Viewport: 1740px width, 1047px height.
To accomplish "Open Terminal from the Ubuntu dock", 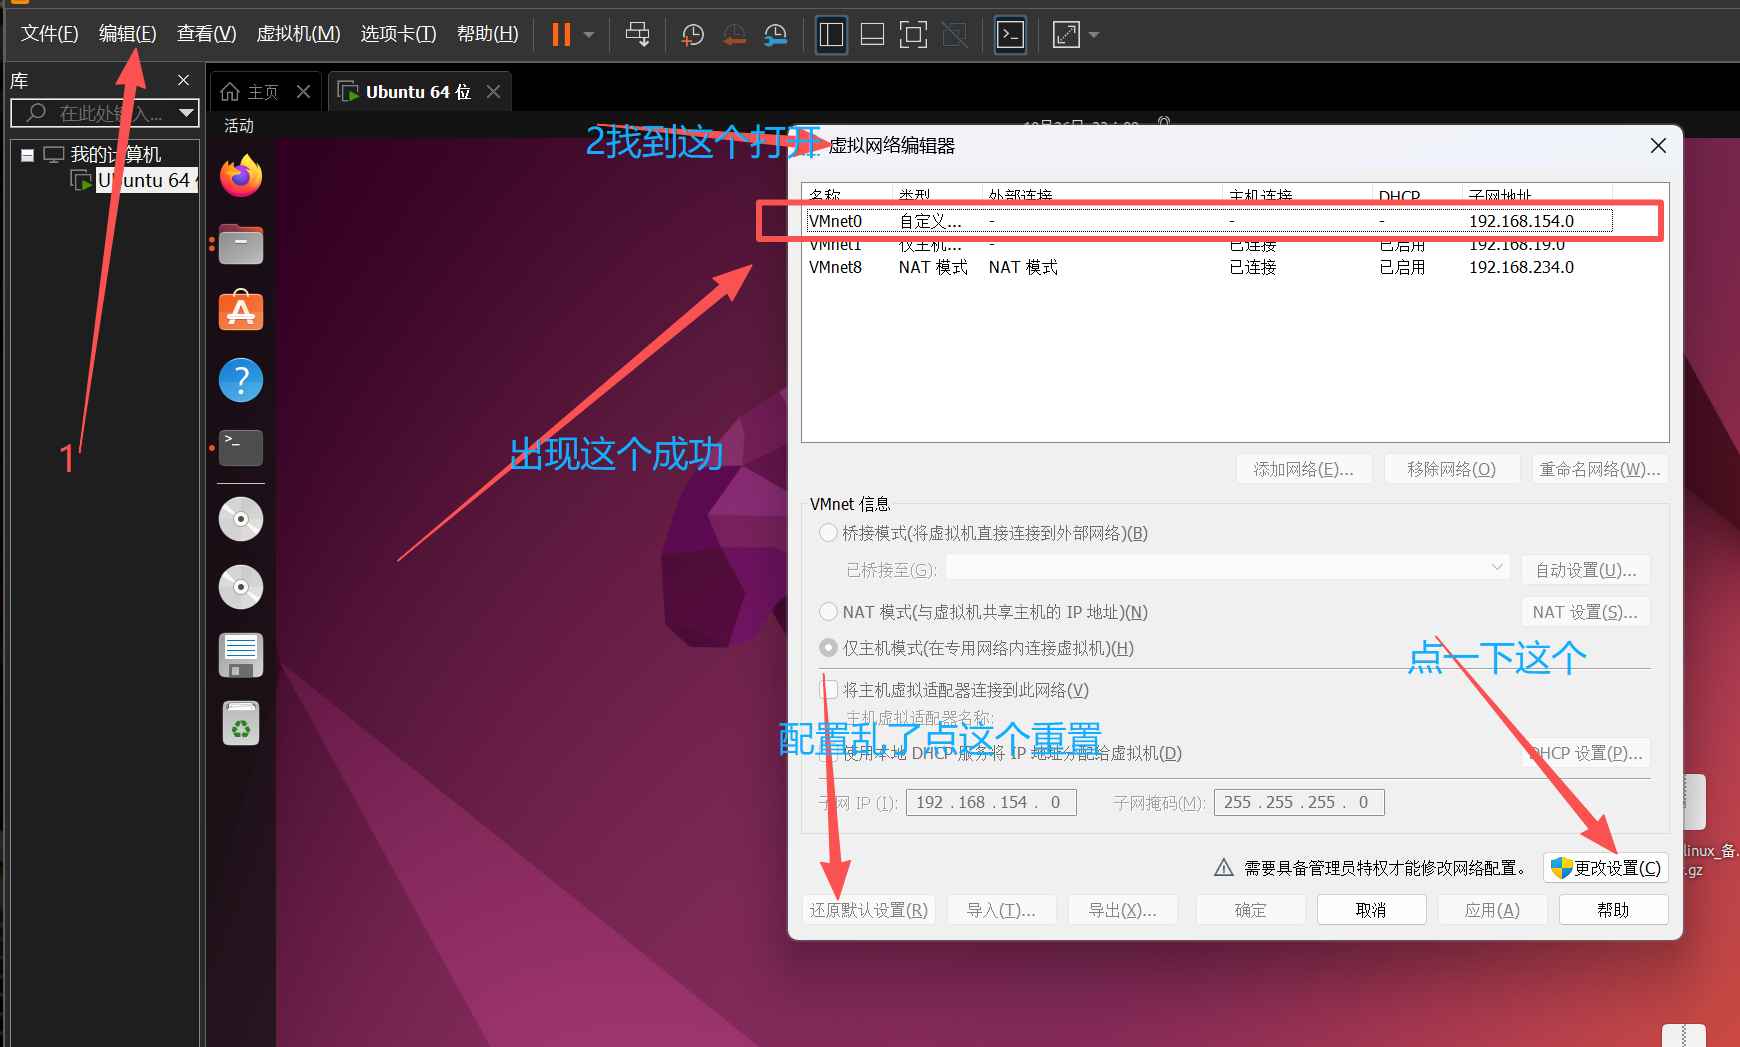I will pyautogui.click(x=241, y=448).
